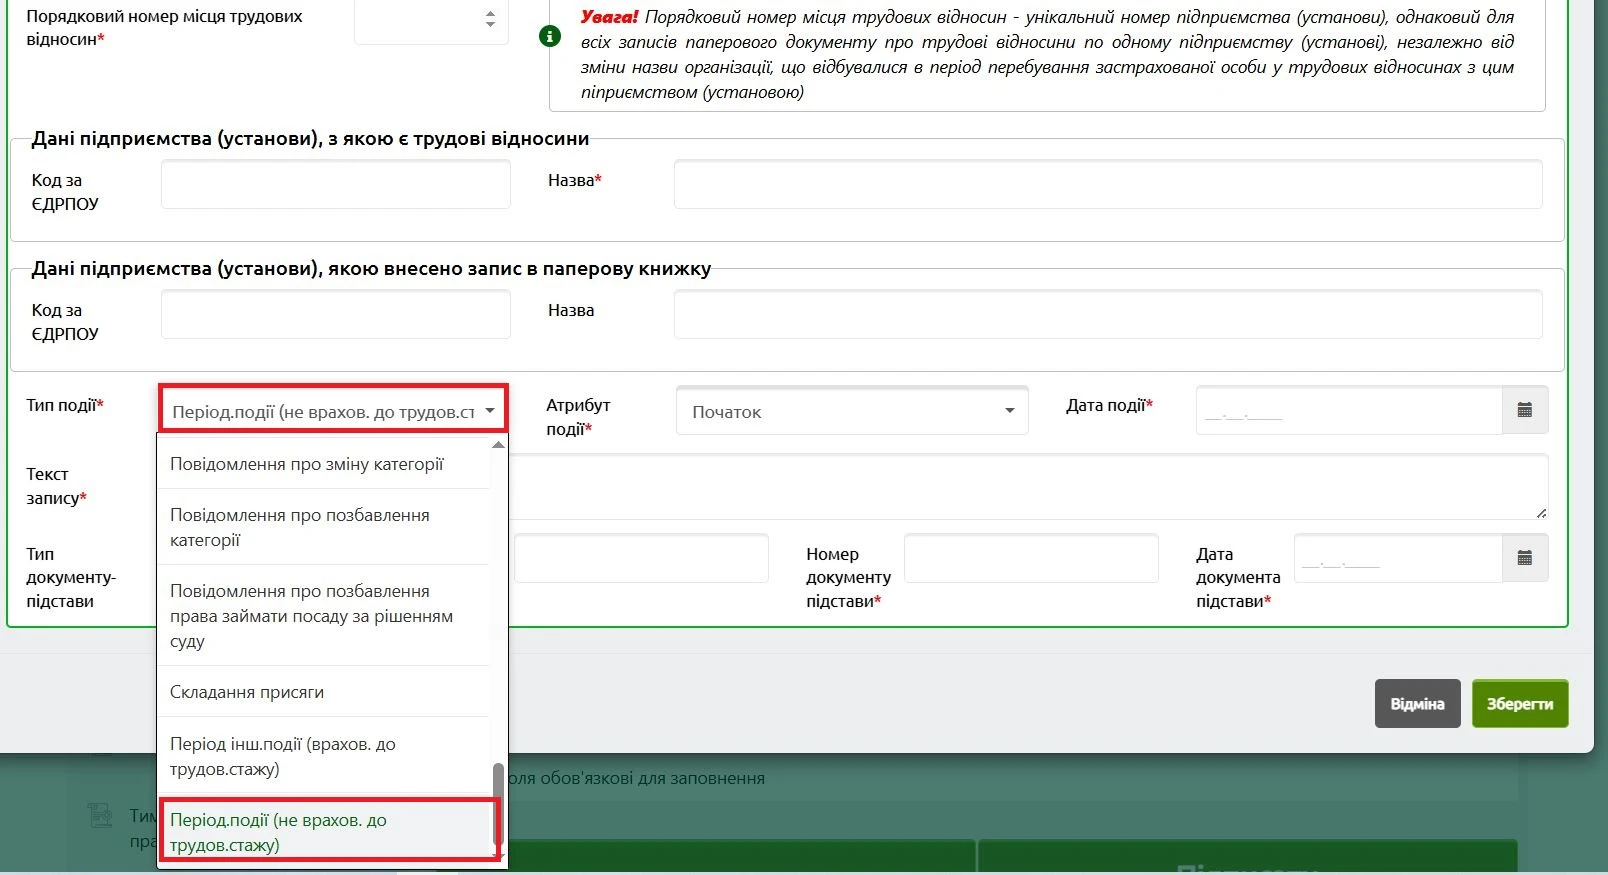Focus the Назва field of the employment enterprise
1608x875 pixels.
[1107, 185]
